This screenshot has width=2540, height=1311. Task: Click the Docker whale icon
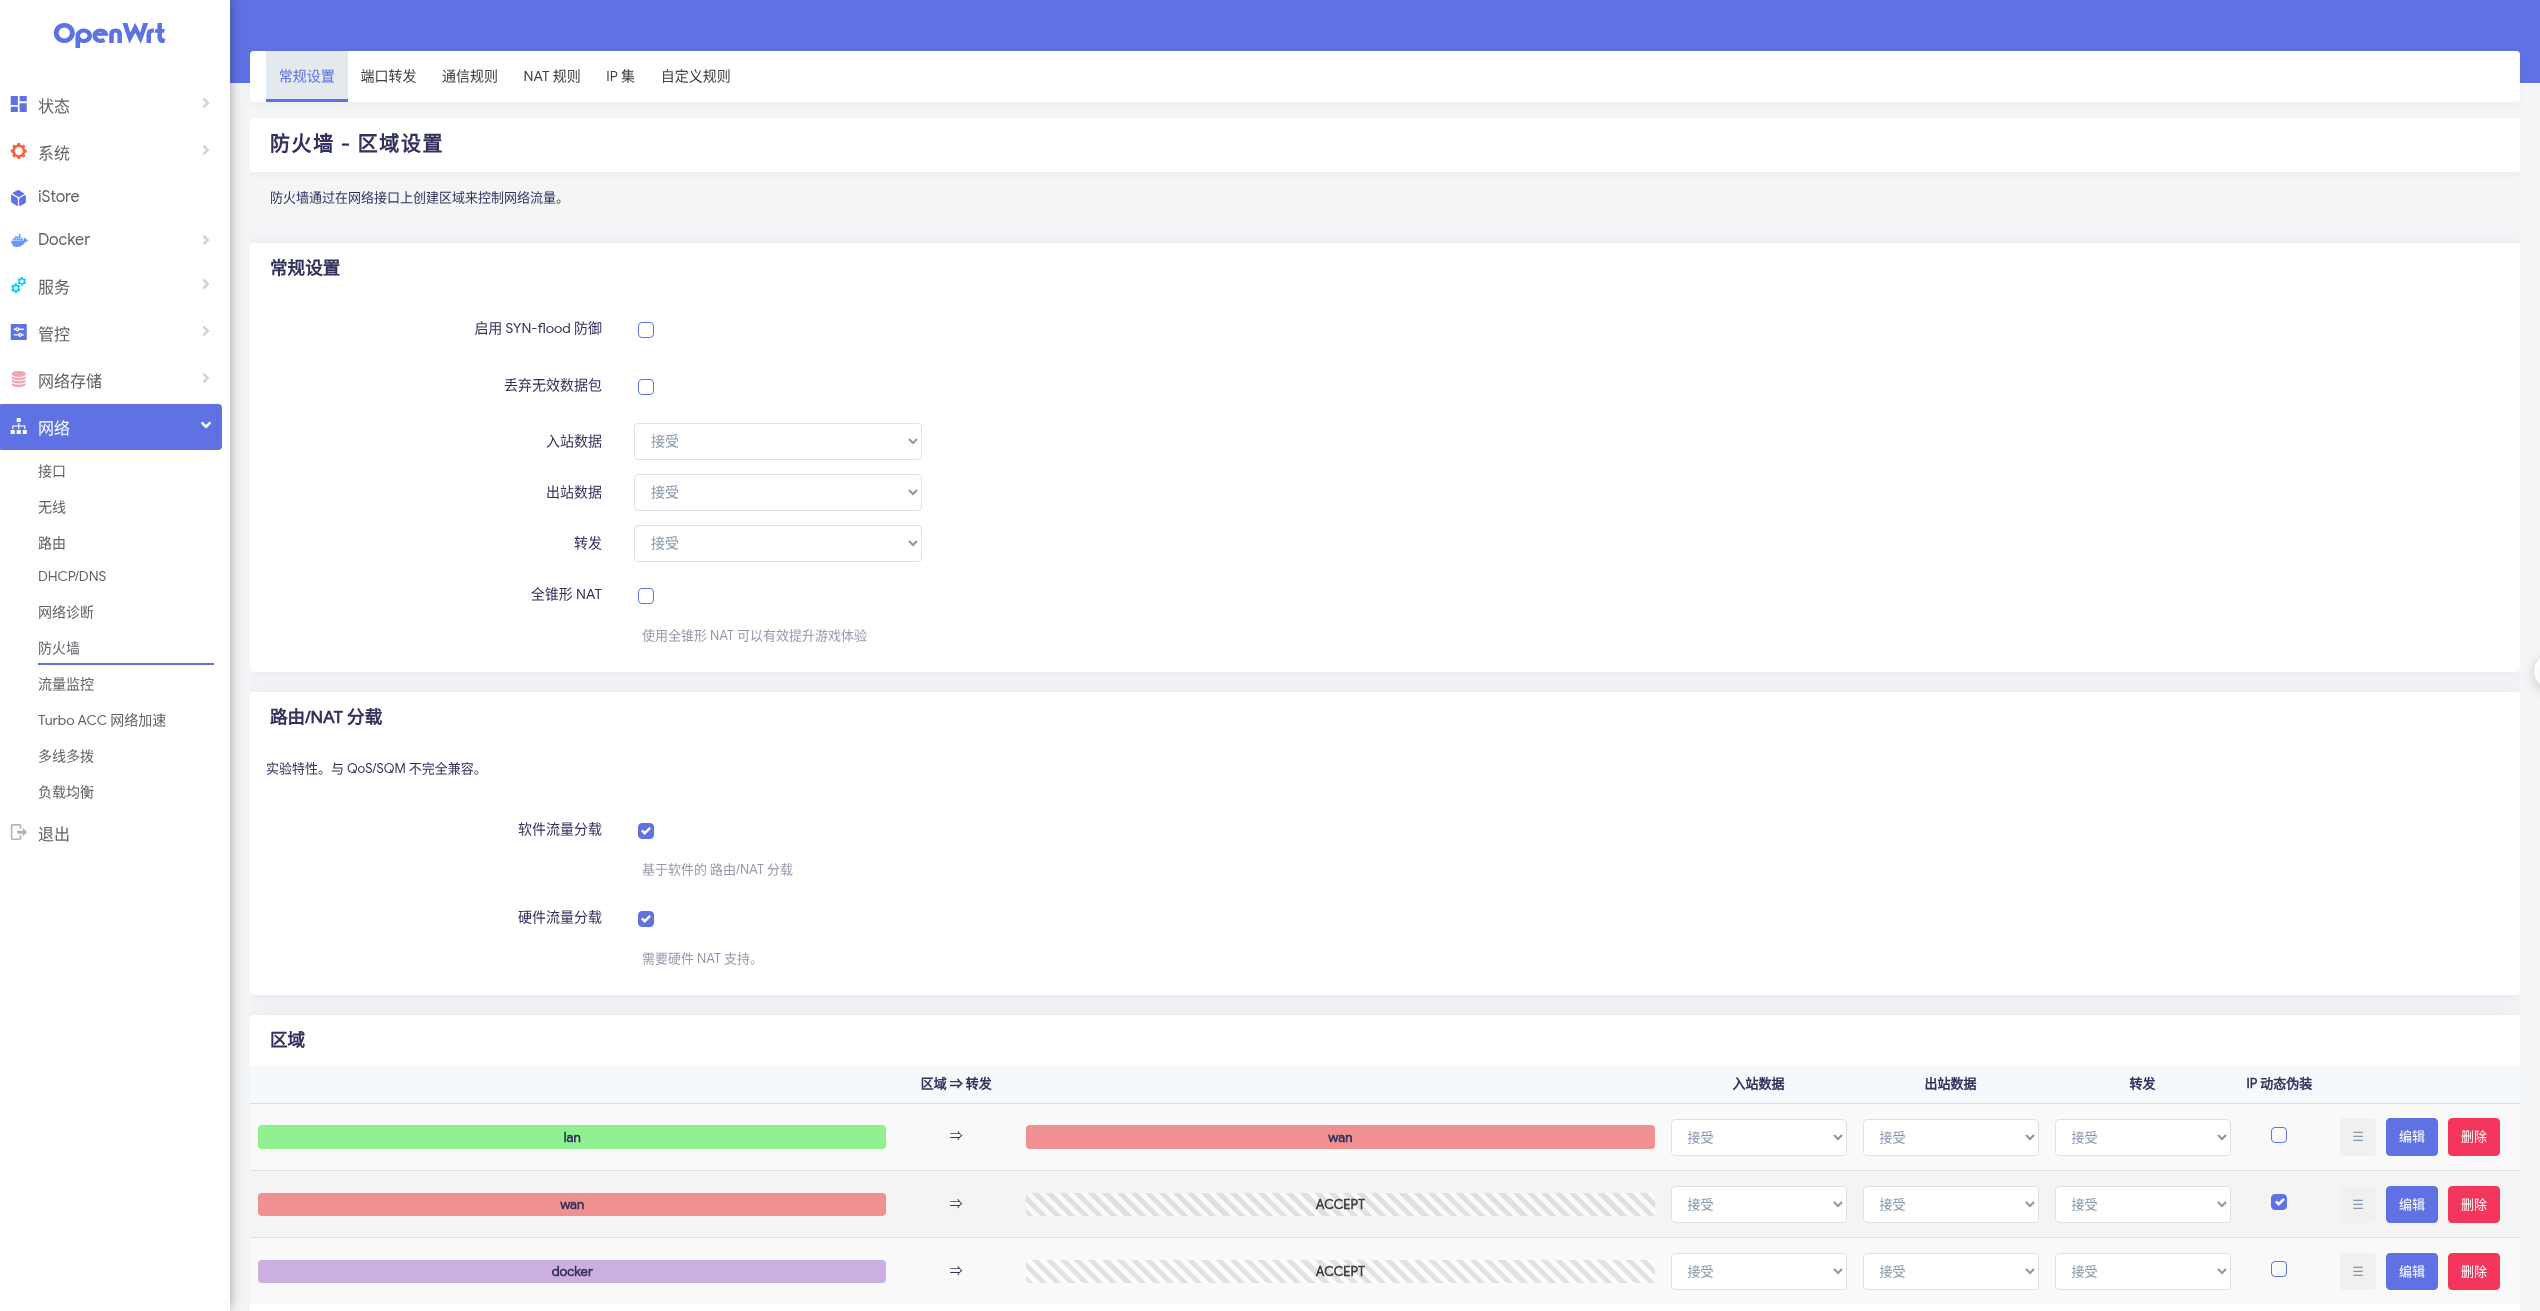coord(18,240)
